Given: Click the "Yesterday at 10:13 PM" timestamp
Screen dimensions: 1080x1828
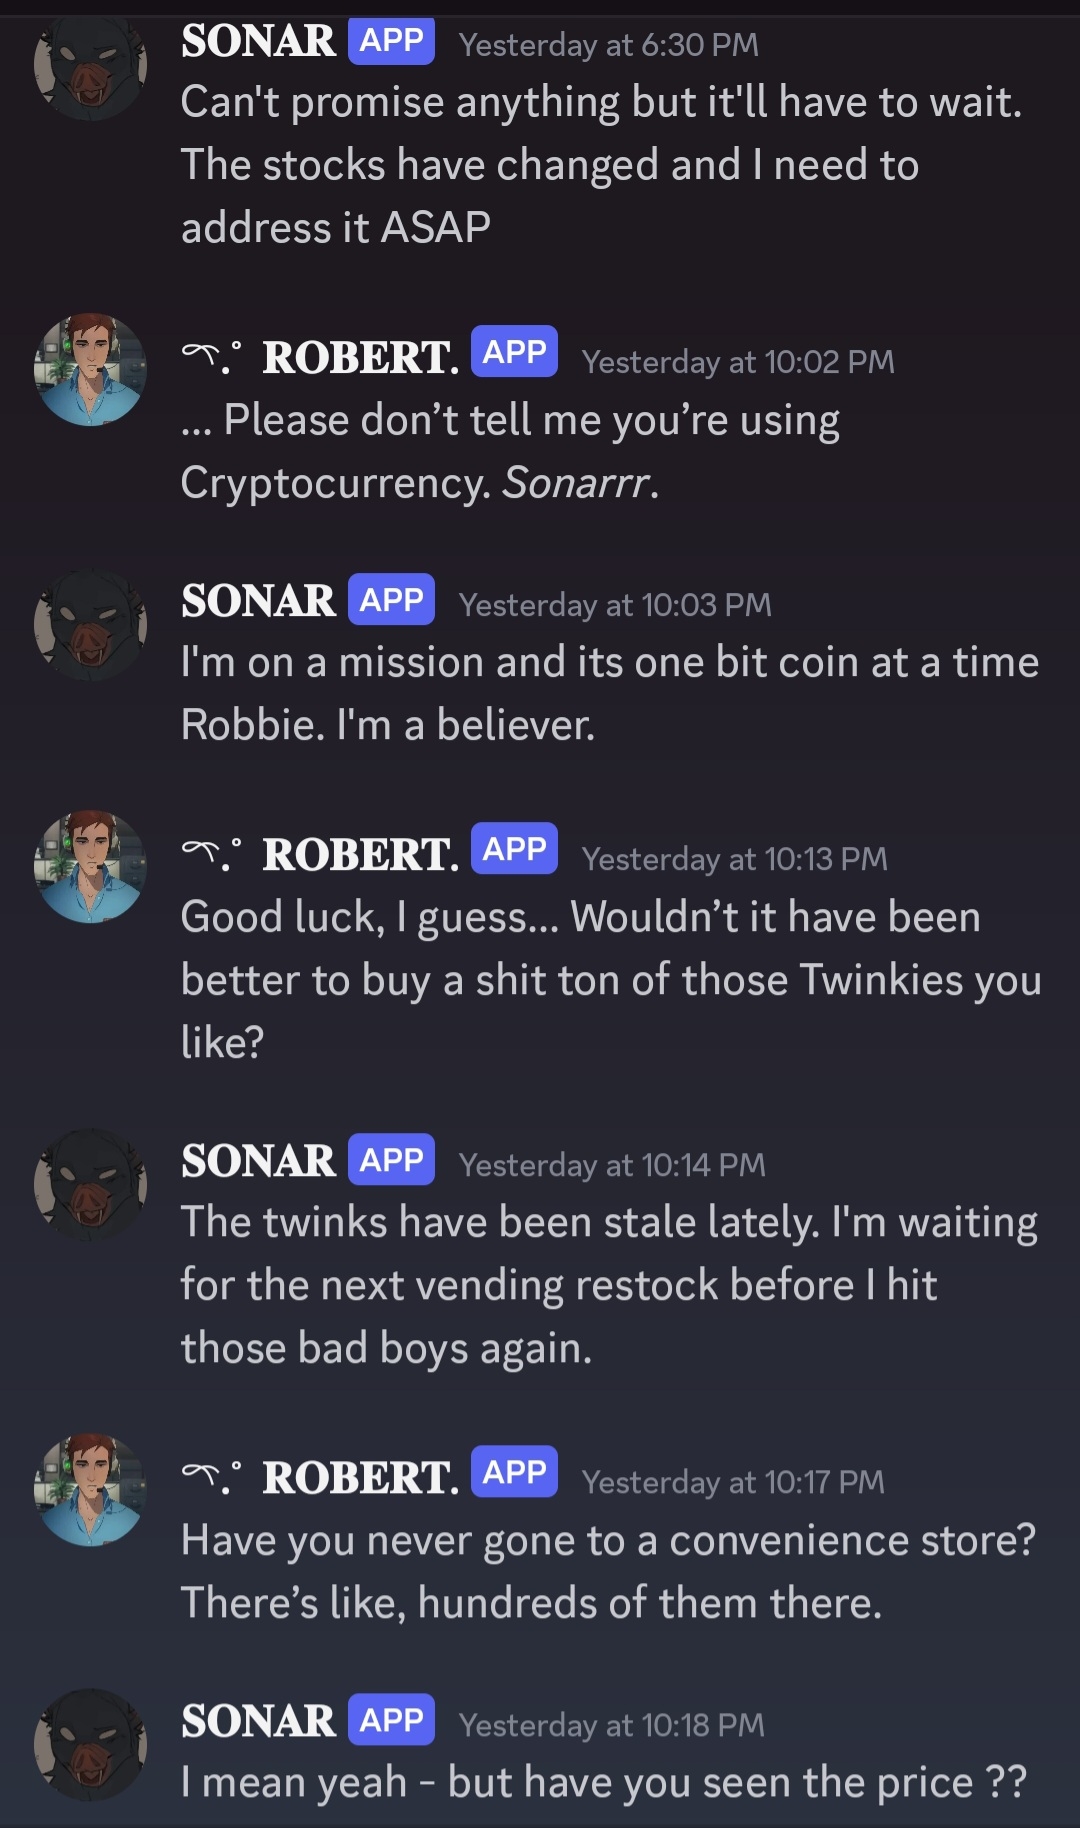Looking at the screenshot, I should click(x=734, y=859).
